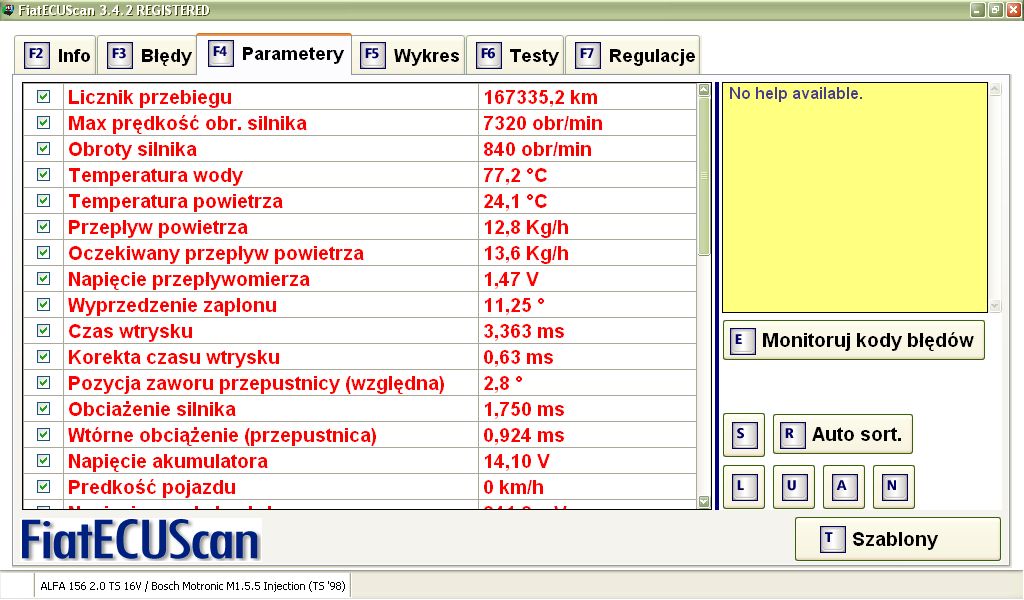
Task: Select the 1,47 V value
Action: (511, 279)
